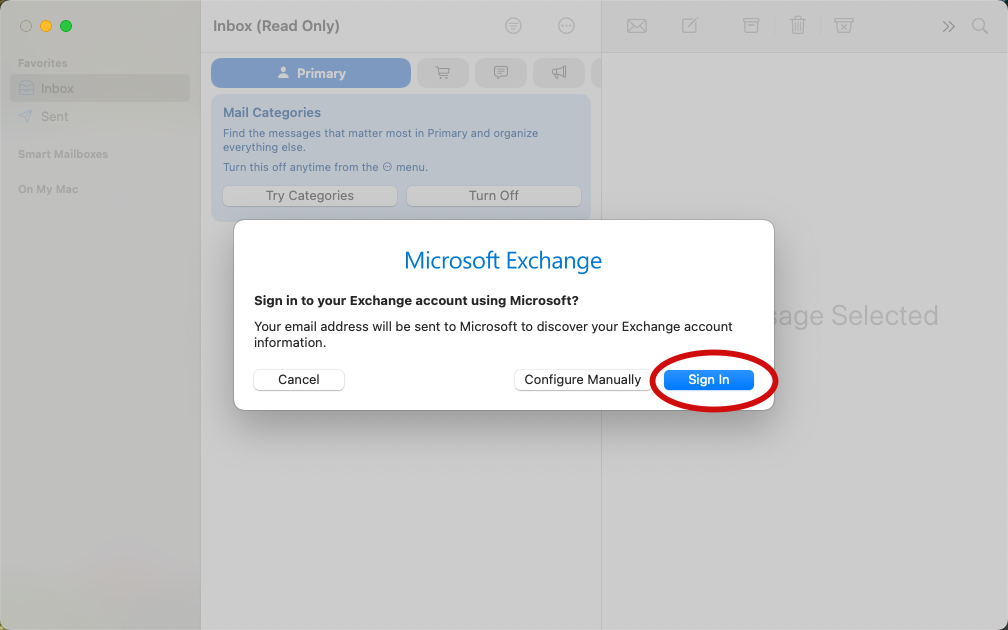
Task: Click the yellow minimize window button
Action: click(46, 26)
